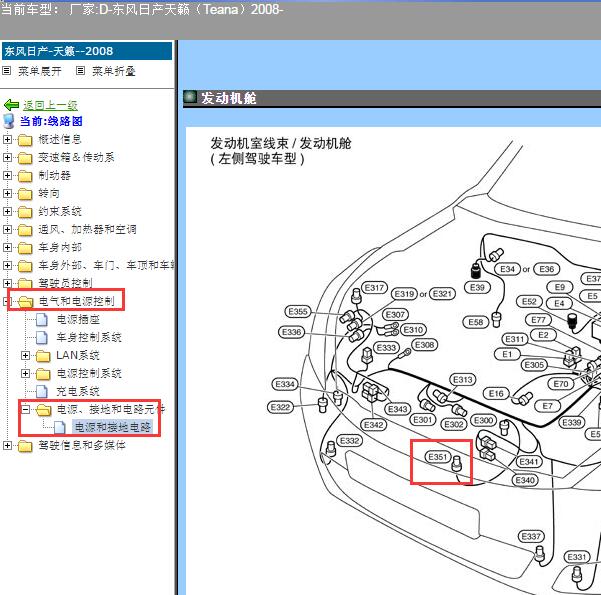This screenshot has height=595, width=601.
Task: Click the green icon beside 发动机舱 header
Action: point(190,97)
